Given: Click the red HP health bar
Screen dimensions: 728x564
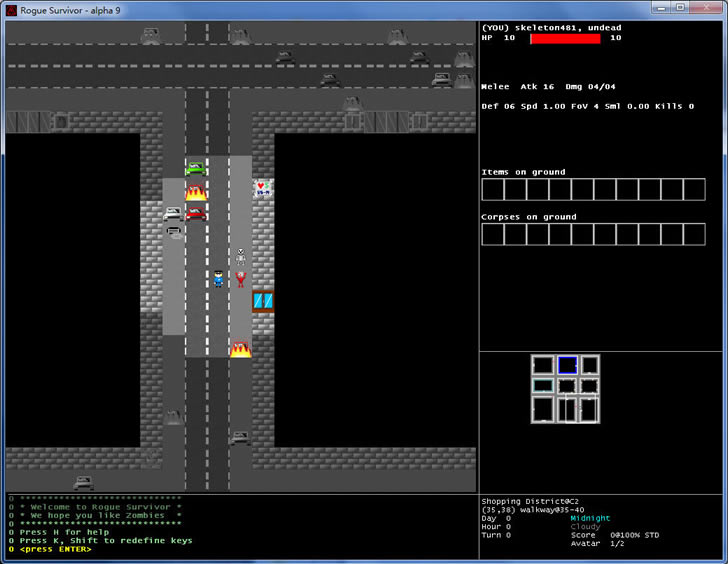Looking at the screenshot, I should [x=565, y=38].
